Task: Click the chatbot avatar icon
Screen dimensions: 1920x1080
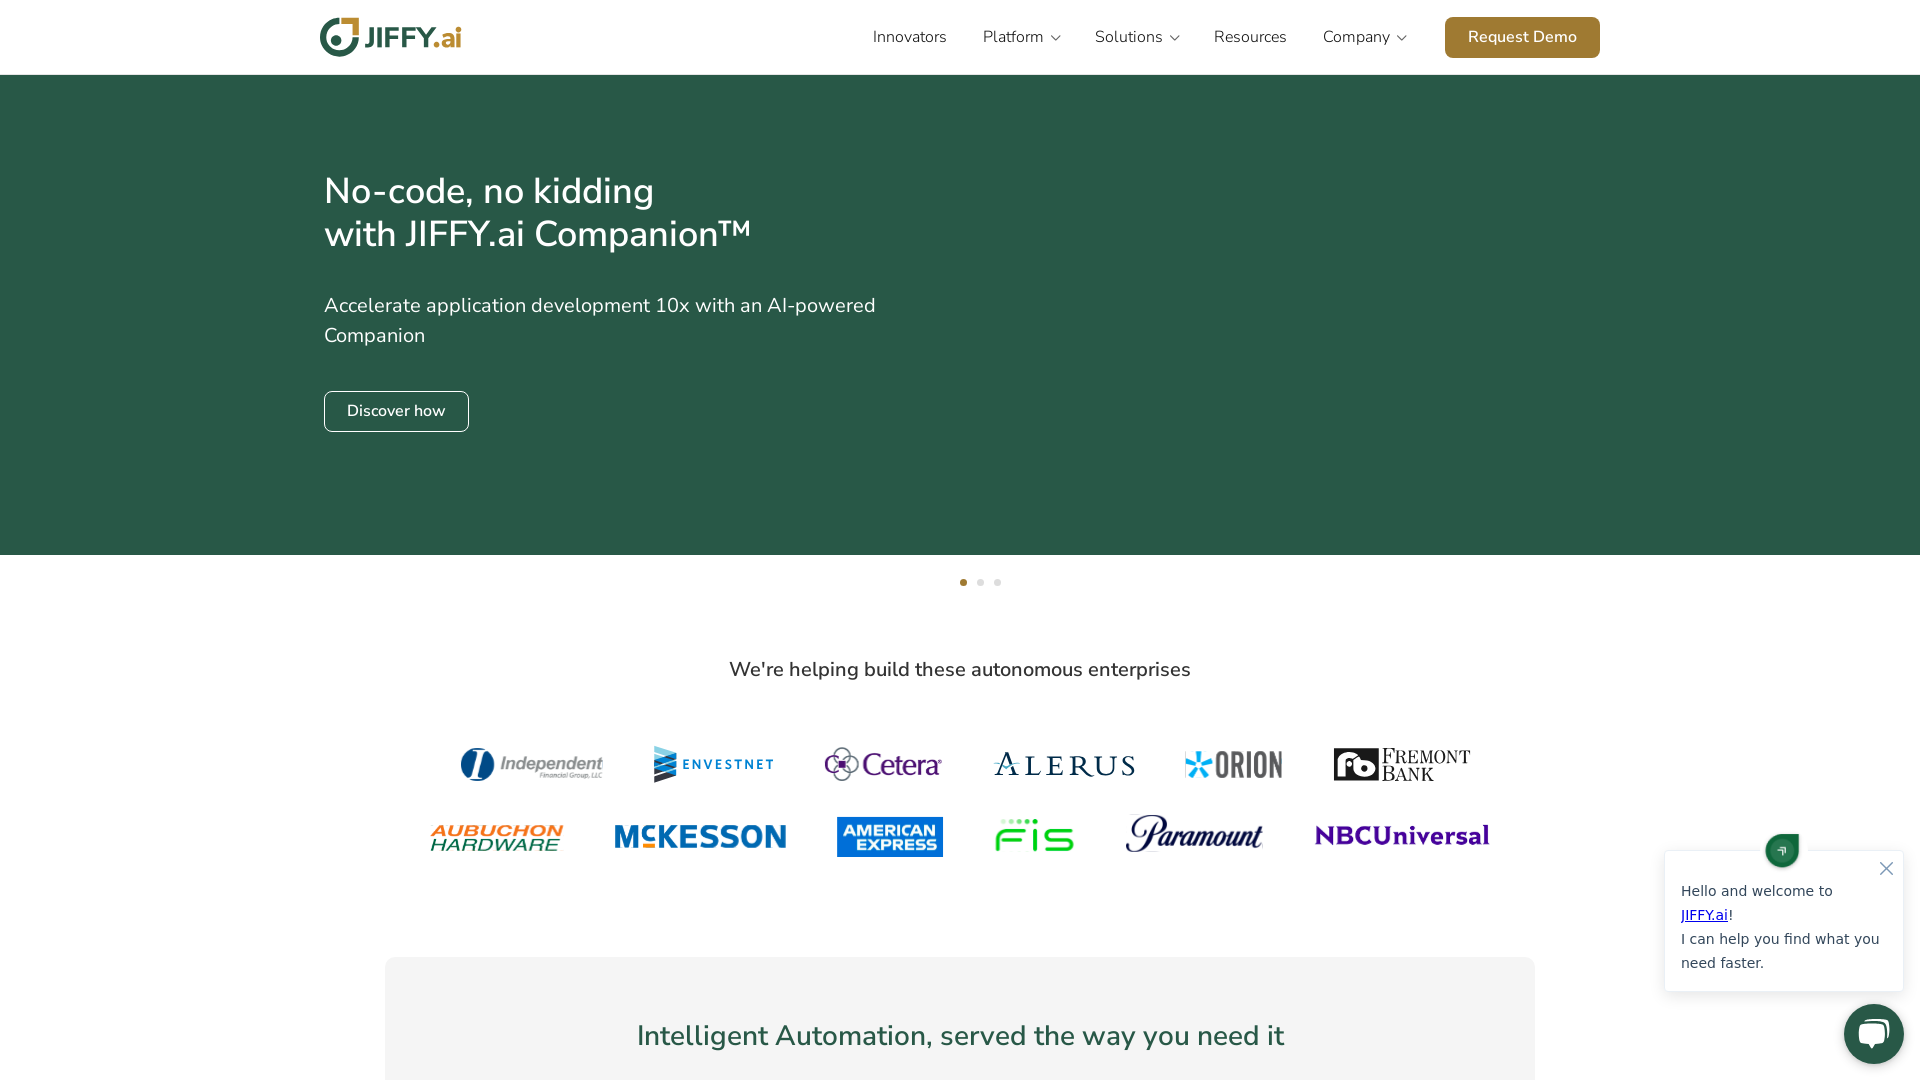Action: (x=1782, y=851)
